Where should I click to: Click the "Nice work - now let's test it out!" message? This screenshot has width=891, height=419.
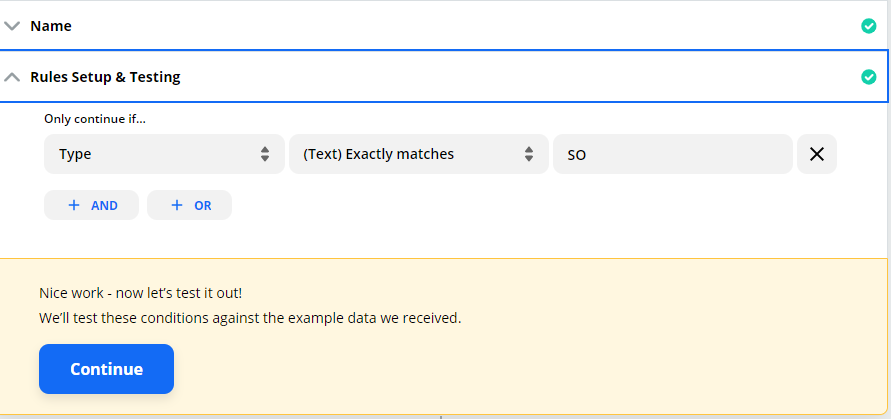tap(140, 293)
